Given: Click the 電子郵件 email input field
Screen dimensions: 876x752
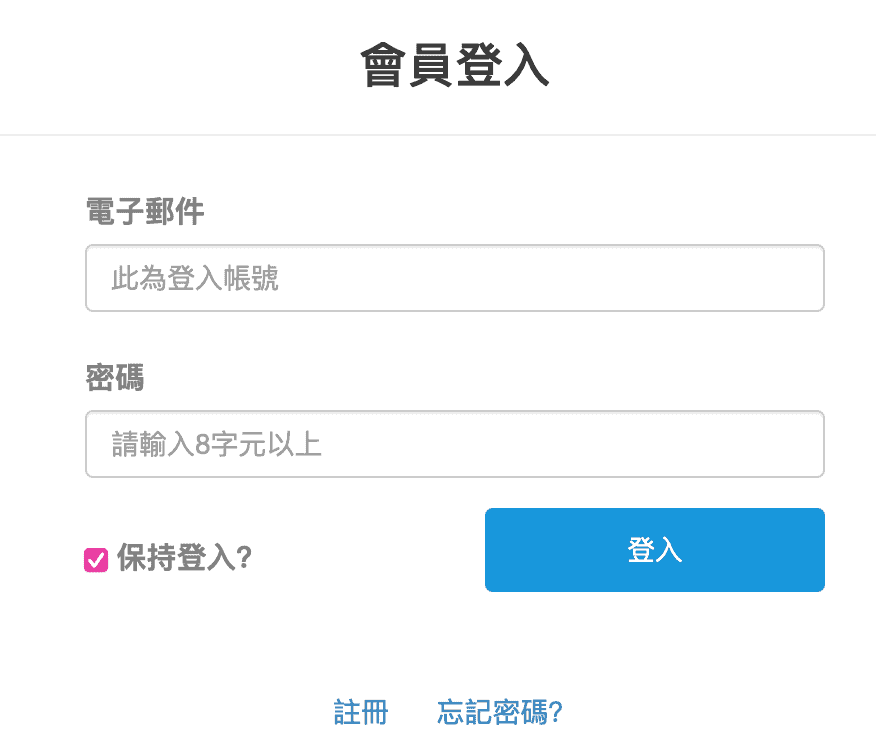Looking at the screenshot, I should (454, 278).
